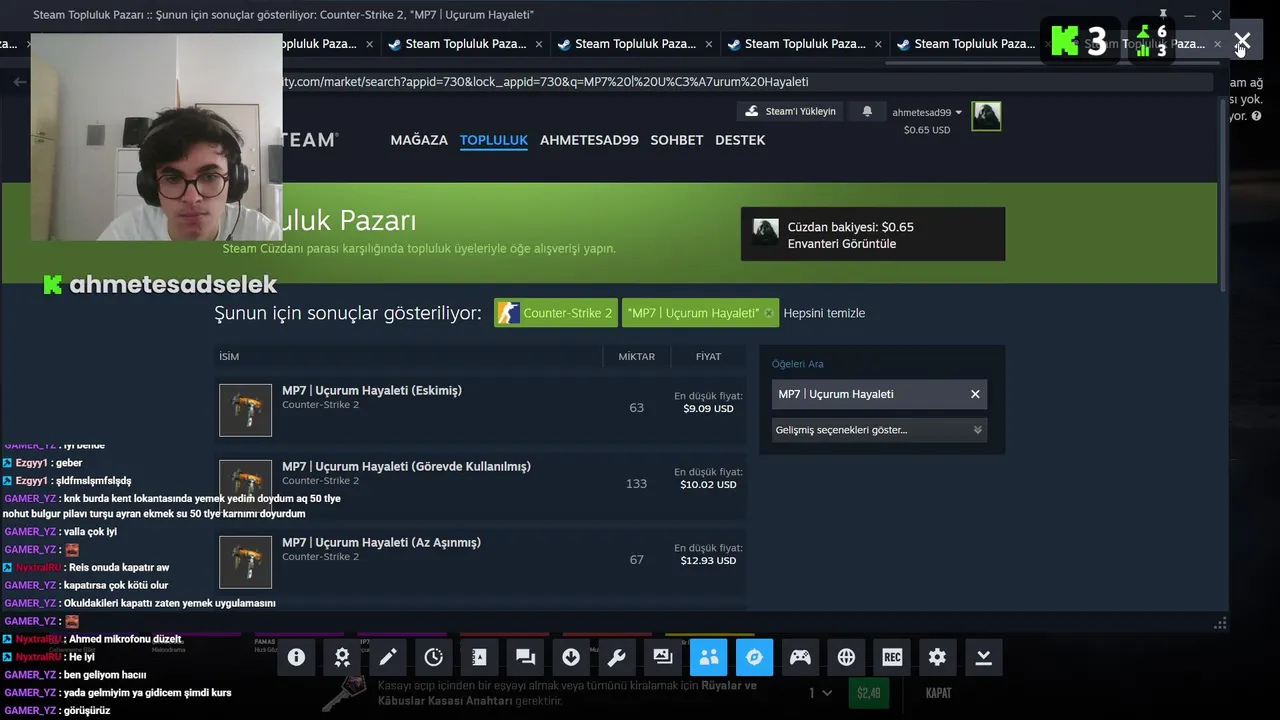Open the game info icon in the overlay toolbar
Screen dimensions: 1280x720
point(296,657)
